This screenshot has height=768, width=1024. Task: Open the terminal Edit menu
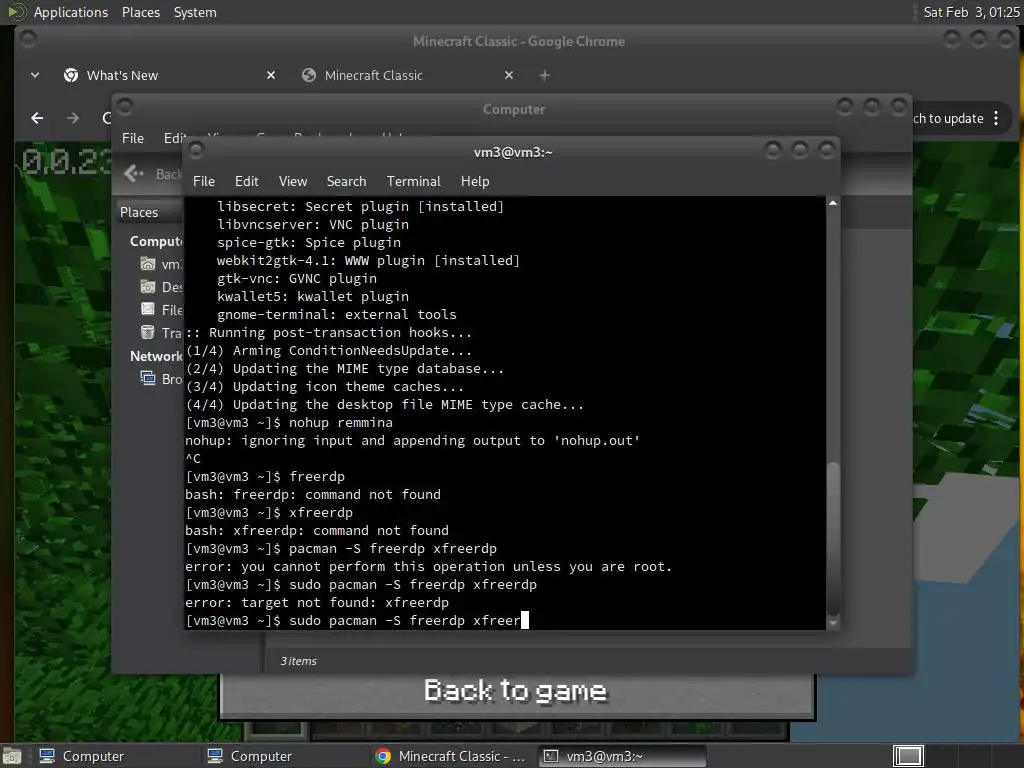[x=247, y=182]
